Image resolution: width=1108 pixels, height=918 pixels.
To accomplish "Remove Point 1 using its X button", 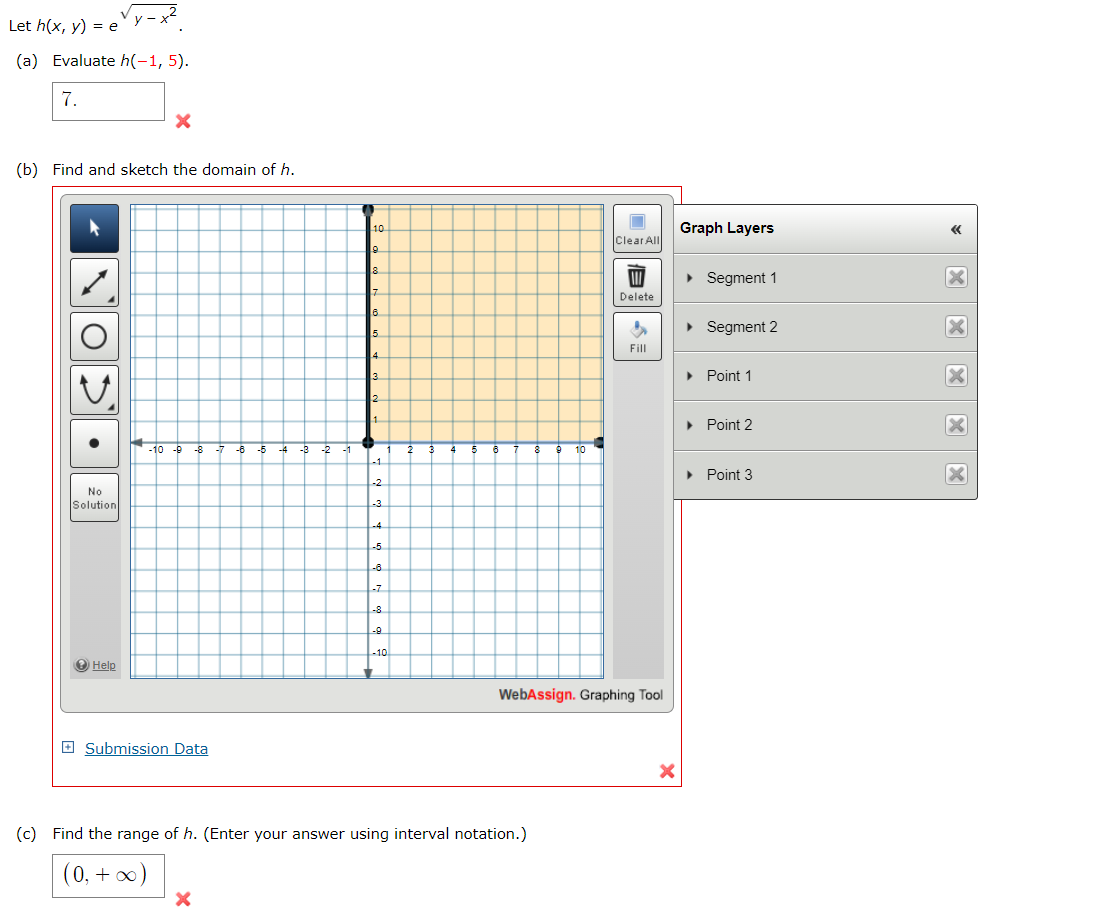I will pos(956,376).
